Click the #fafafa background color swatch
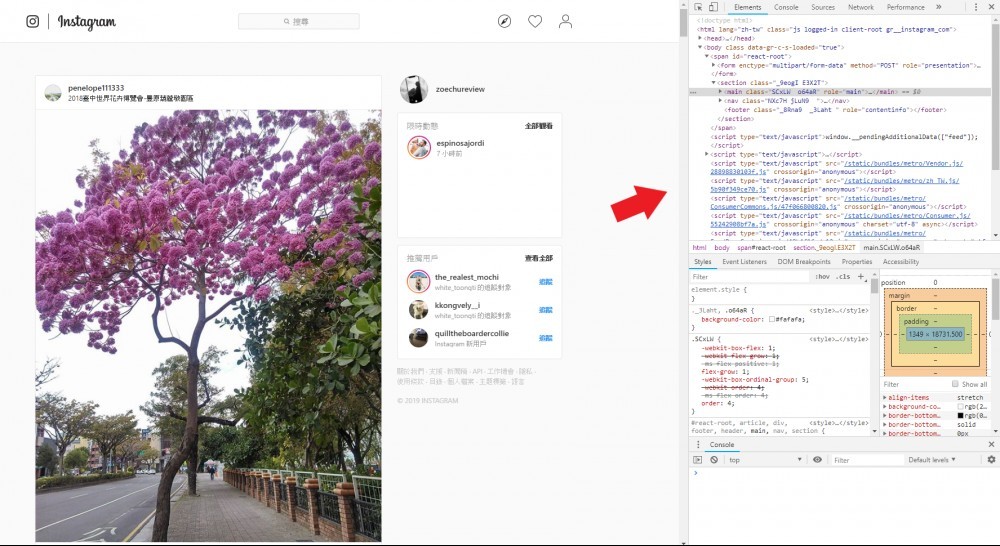The height and width of the screenshot is (546, 1000). click(772, 319)
